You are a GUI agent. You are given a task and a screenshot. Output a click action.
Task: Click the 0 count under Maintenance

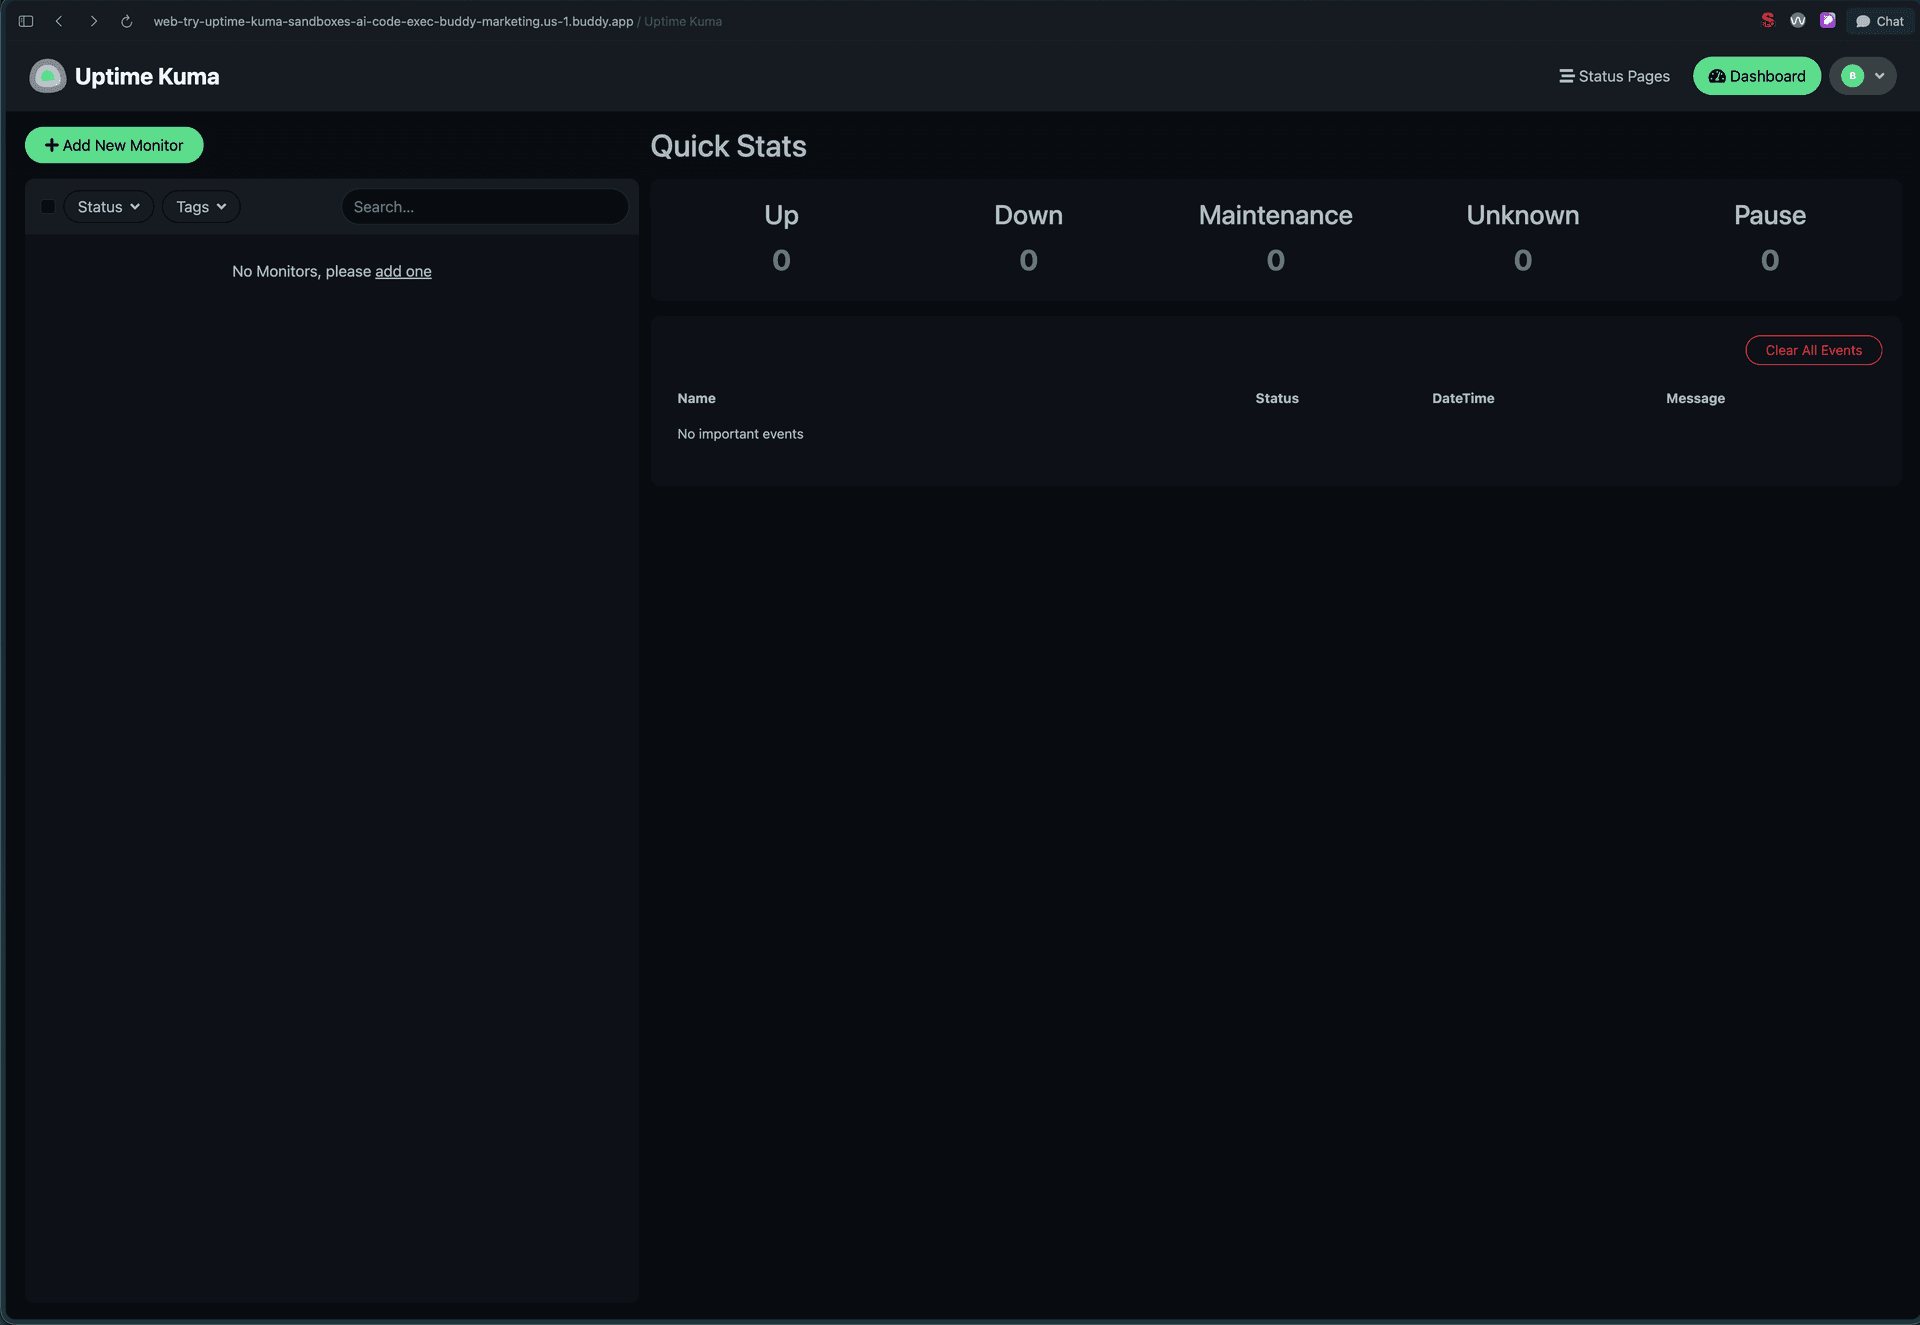pos(1275,260)
